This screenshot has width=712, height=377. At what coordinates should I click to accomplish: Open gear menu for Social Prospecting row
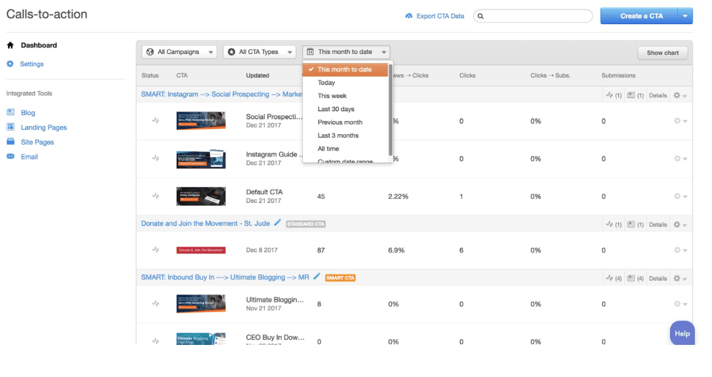click(x=680, y=121)
